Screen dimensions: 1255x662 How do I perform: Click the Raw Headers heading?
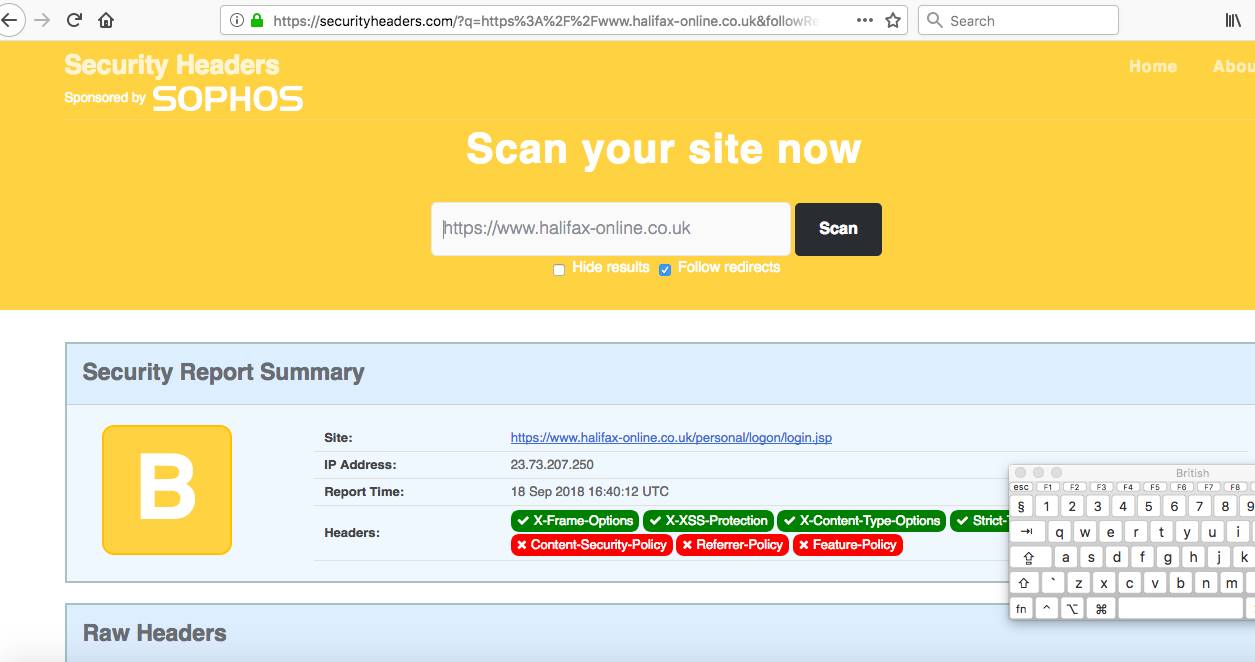click(x=154, y=633)
